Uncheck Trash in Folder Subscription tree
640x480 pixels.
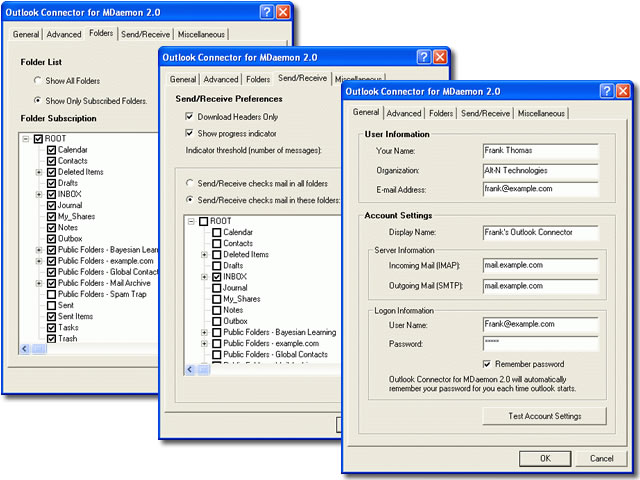click(x=51, y=339)
